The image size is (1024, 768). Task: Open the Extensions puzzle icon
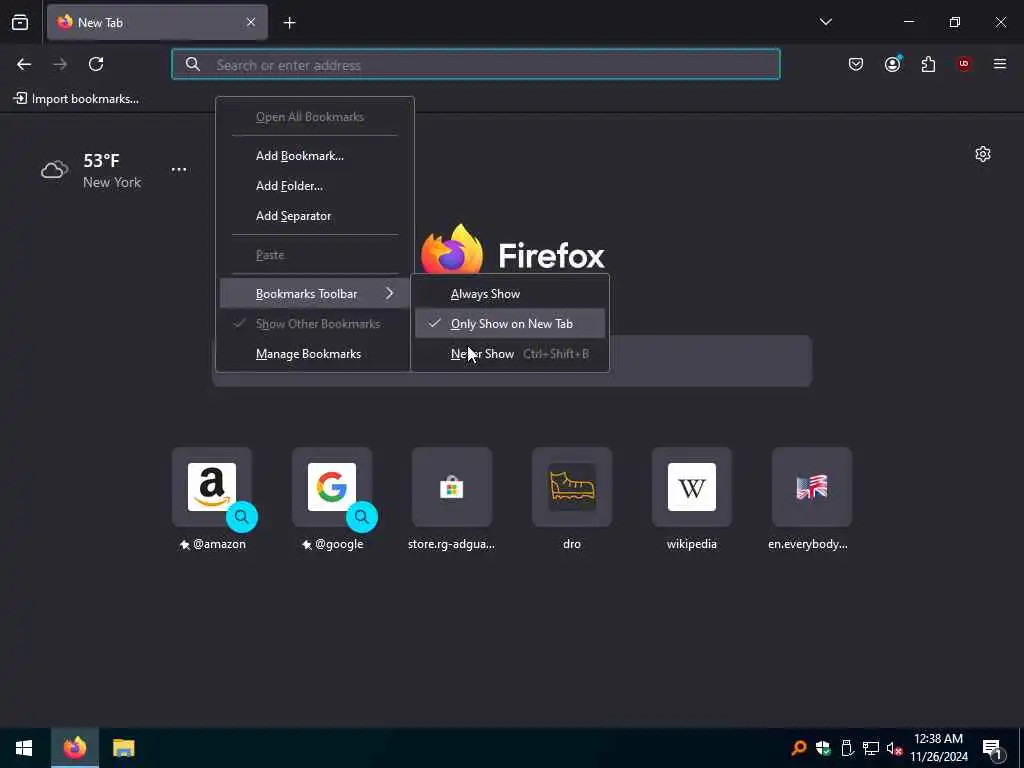tap(928, 64)
